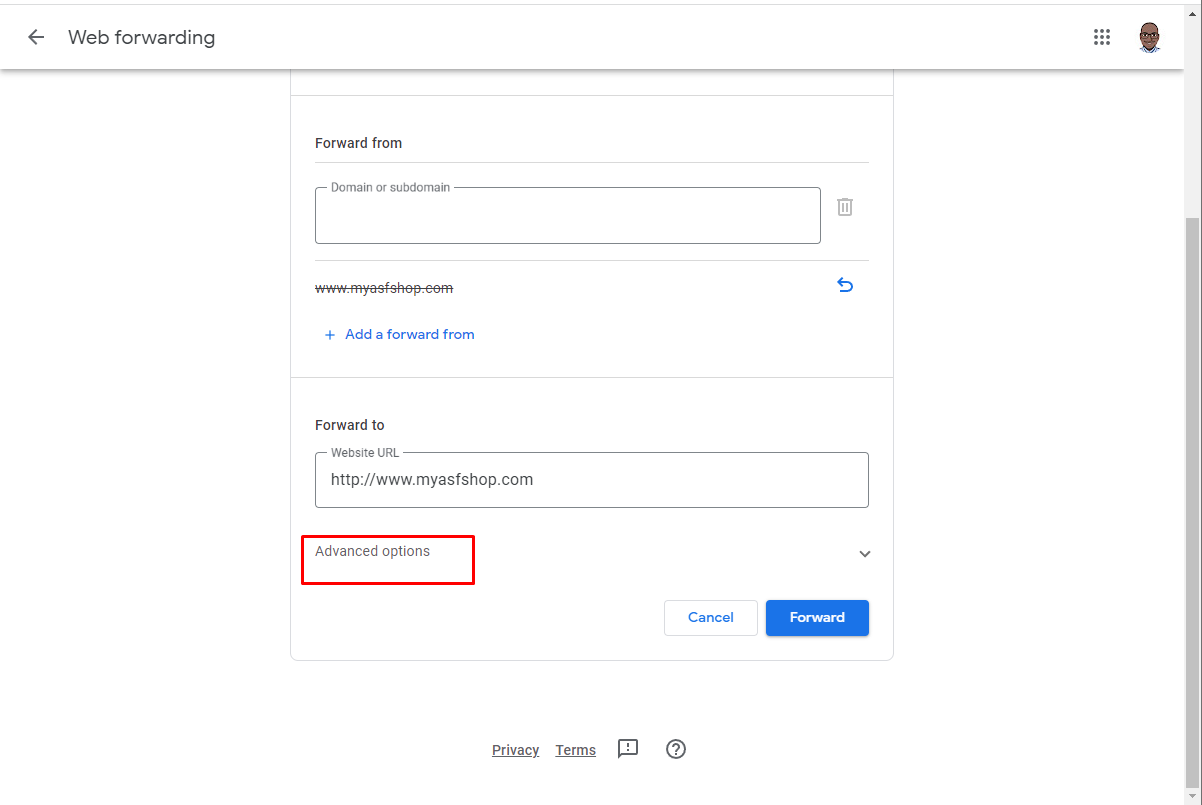Screen dimensions: 1202x805
Task: Undo removal of www.myasfshop.com
Action: tap(845, 286)
